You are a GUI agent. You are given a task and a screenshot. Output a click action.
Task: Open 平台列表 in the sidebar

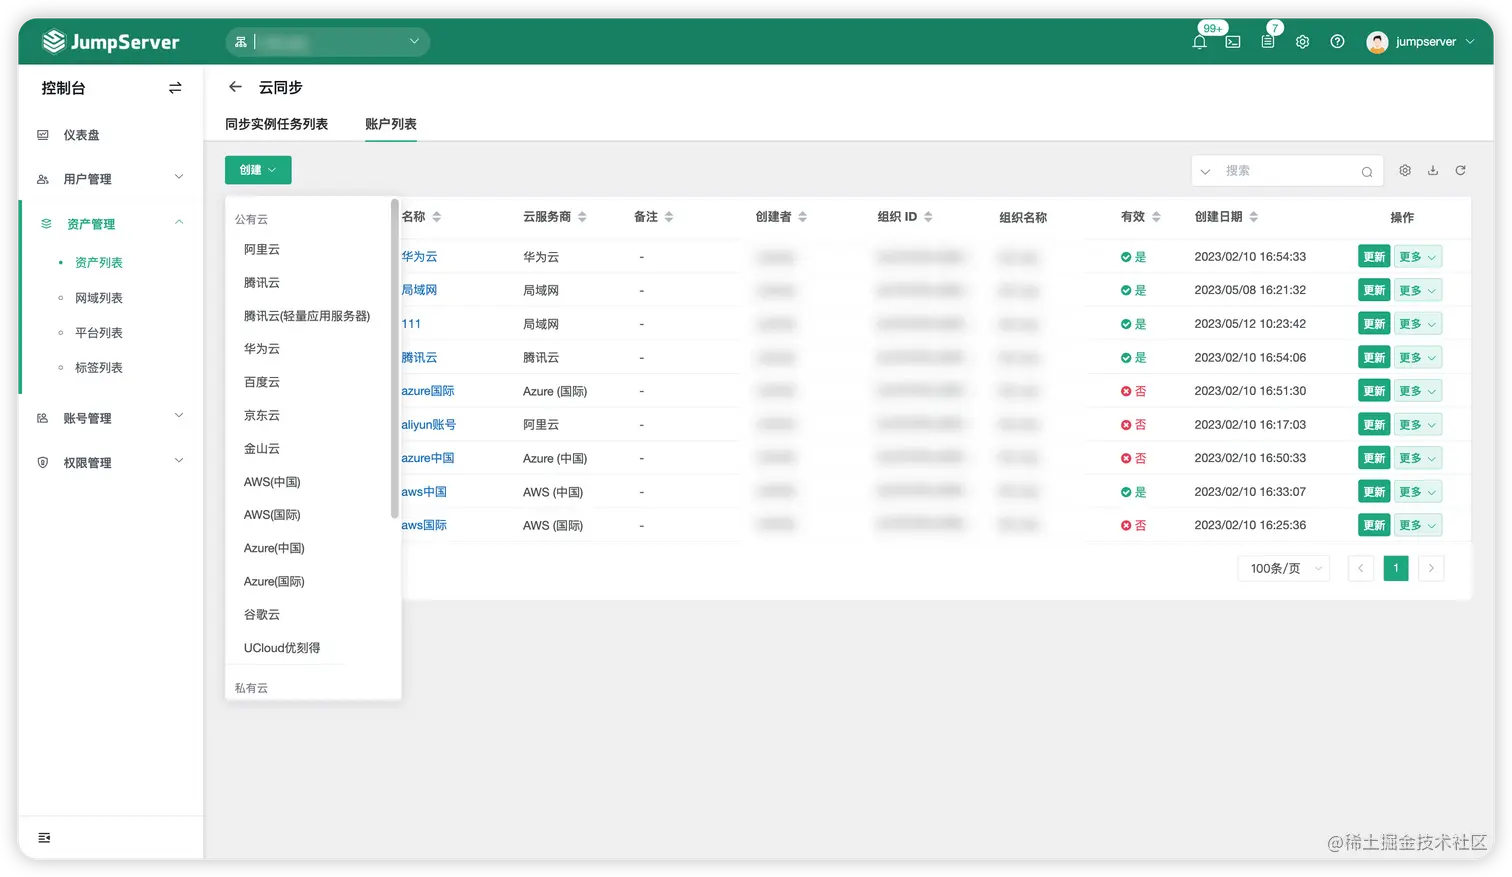point(99,333)
